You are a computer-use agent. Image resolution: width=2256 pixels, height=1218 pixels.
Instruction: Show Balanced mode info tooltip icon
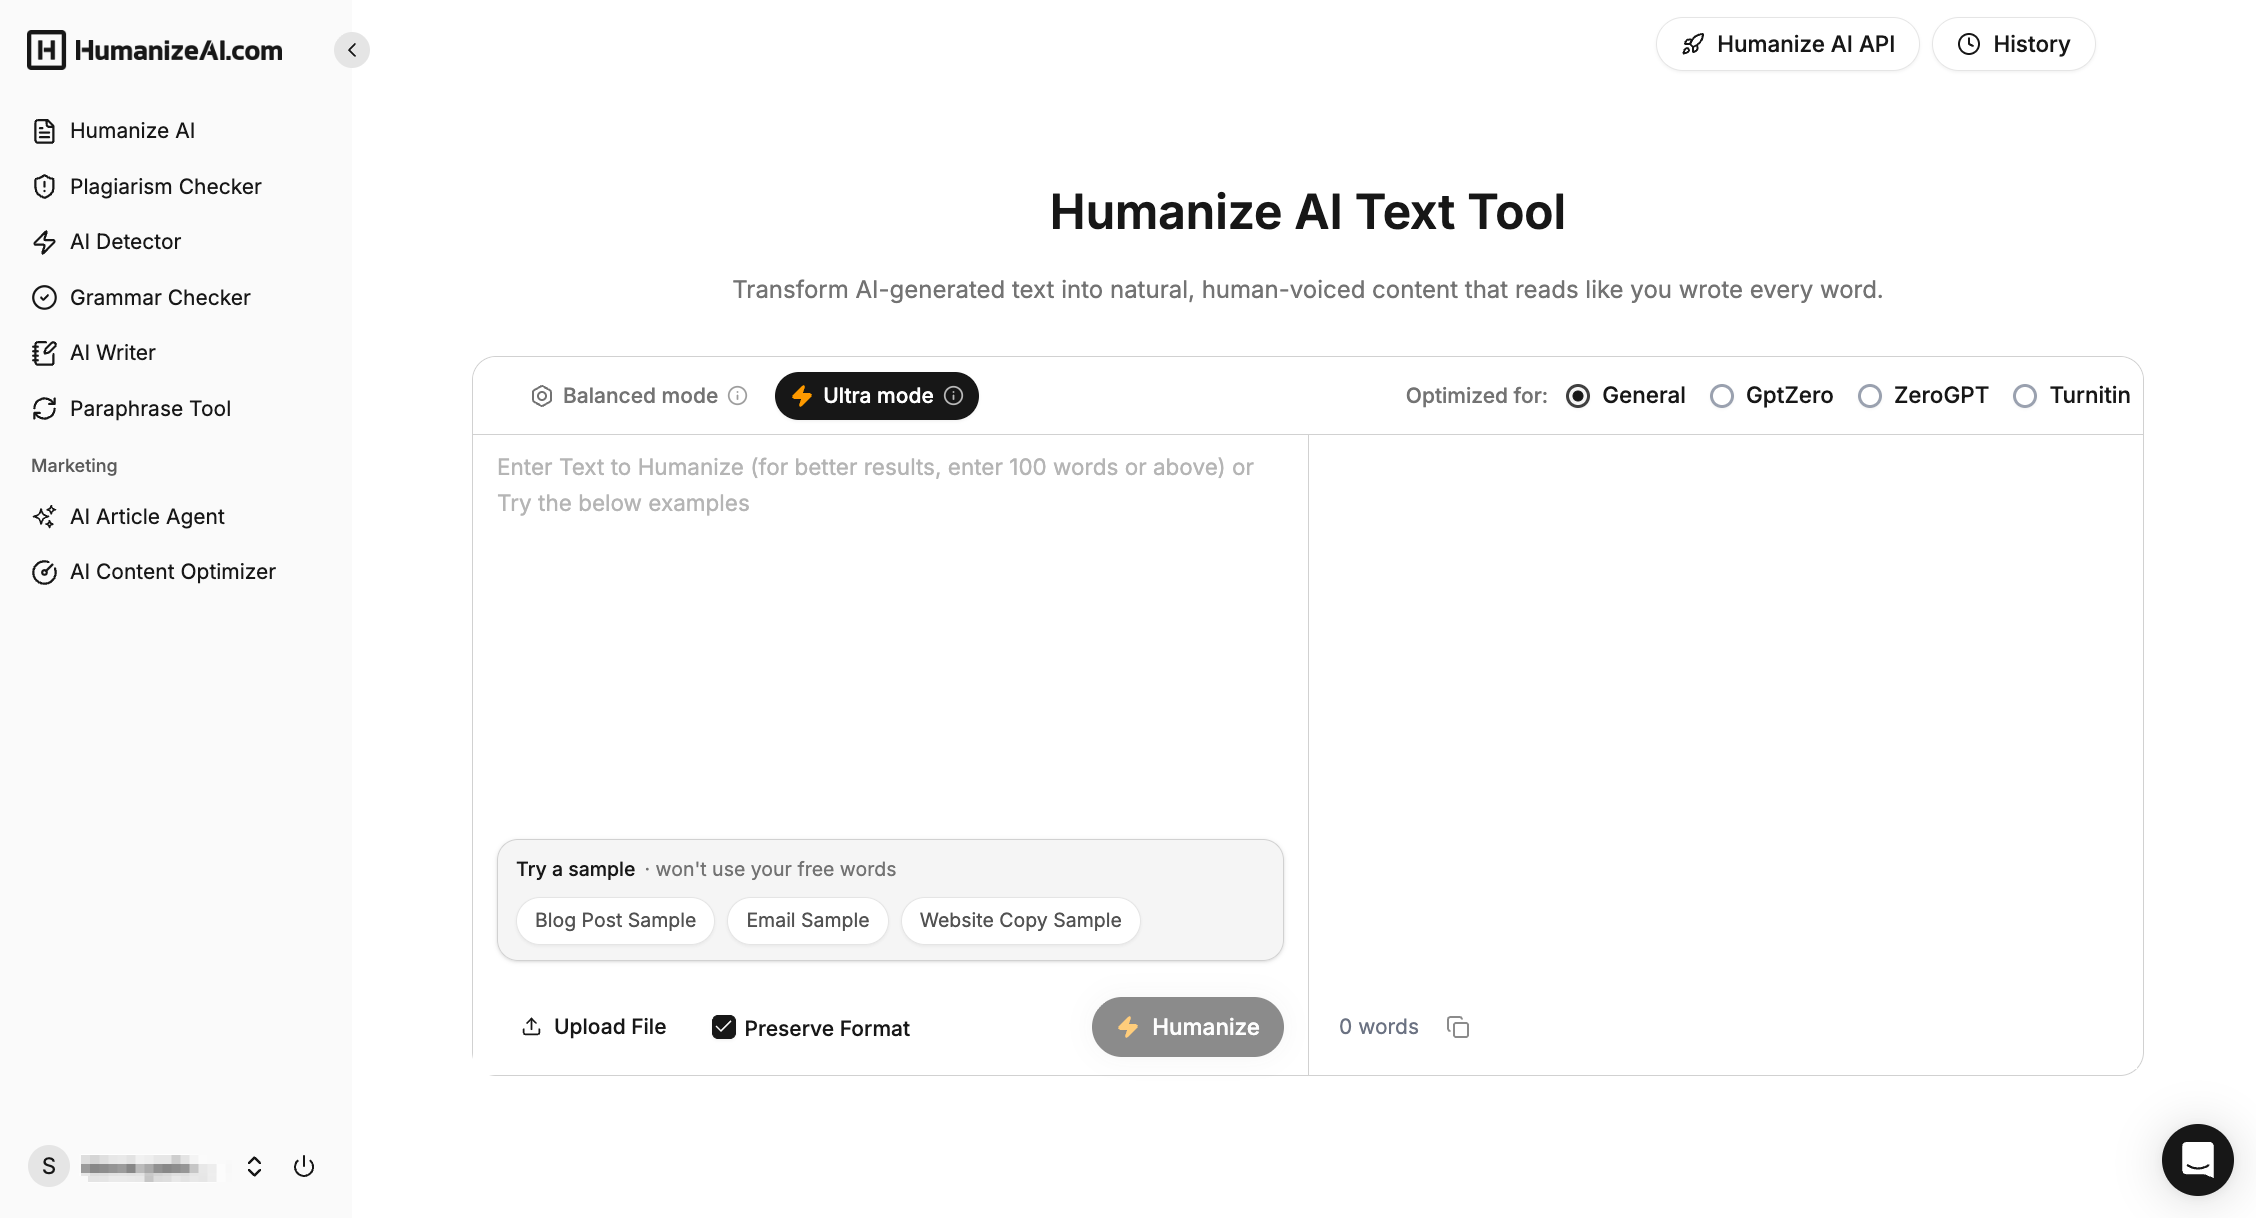point(738,396)
